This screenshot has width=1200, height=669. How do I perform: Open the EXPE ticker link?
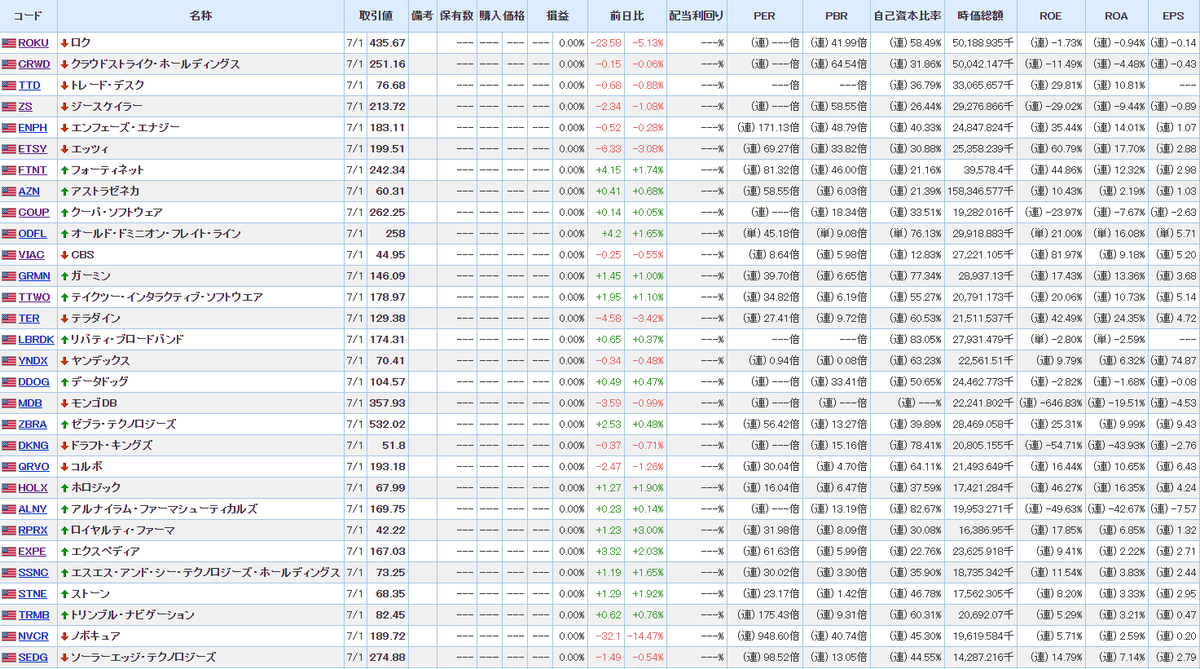(x=32, y=551)
